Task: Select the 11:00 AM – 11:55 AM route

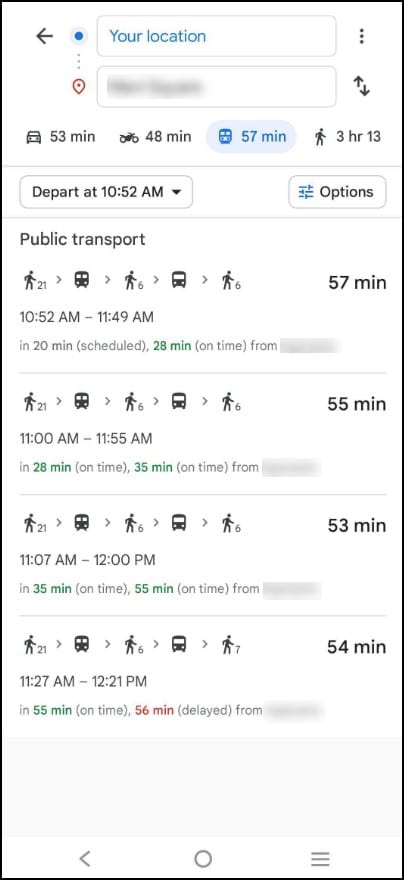Action: [x=203, y=434]
